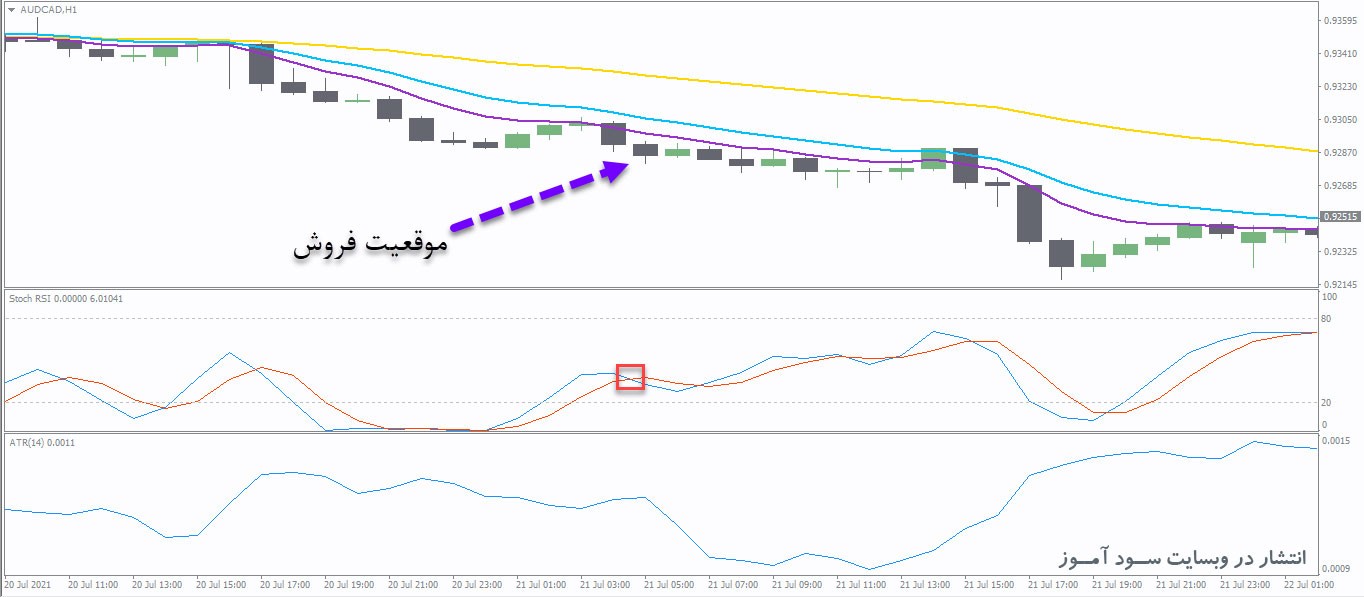Click the Stoch RSI 20 level label
Viewport: 1364px width, 597px height.
1327,402
